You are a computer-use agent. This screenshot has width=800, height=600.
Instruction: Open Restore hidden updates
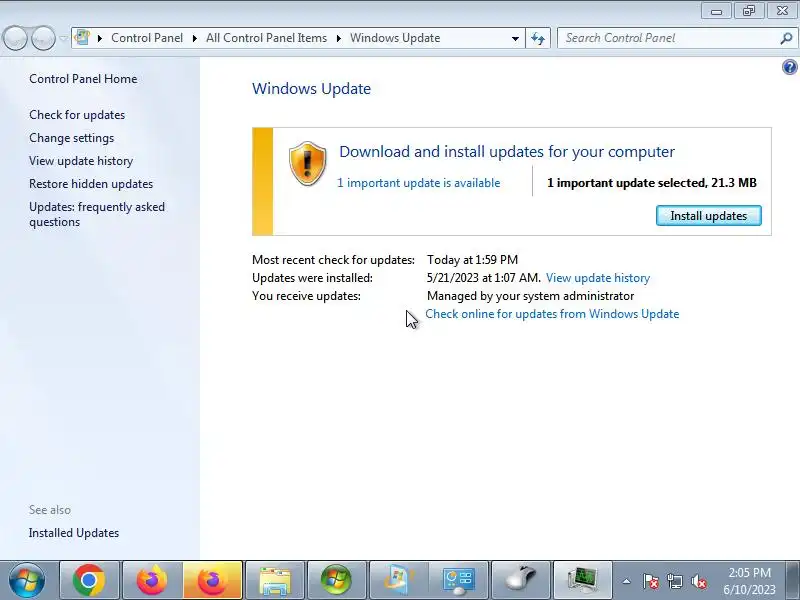point(91,184)
